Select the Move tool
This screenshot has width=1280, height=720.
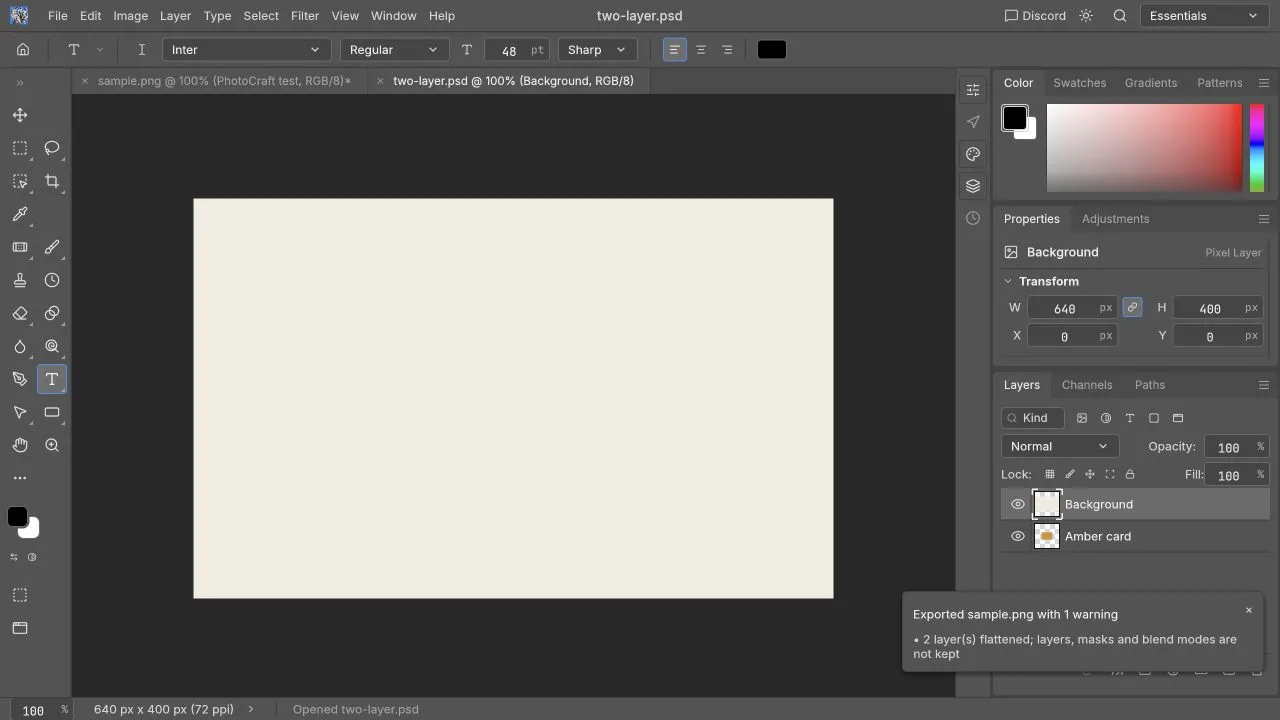click(x=20, y=115)
